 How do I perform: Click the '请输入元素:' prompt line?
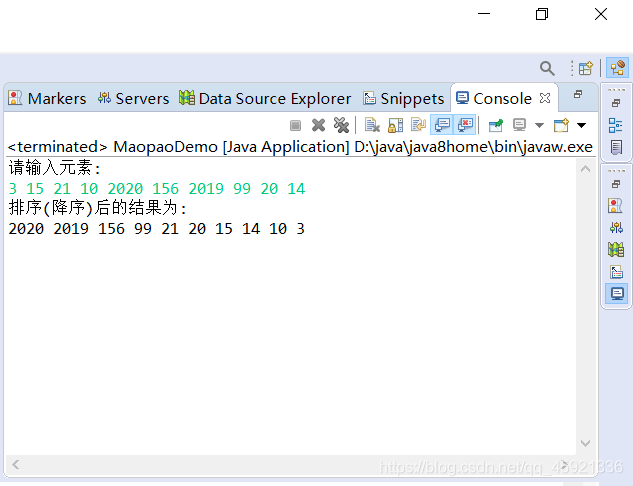tap(54, 168)
